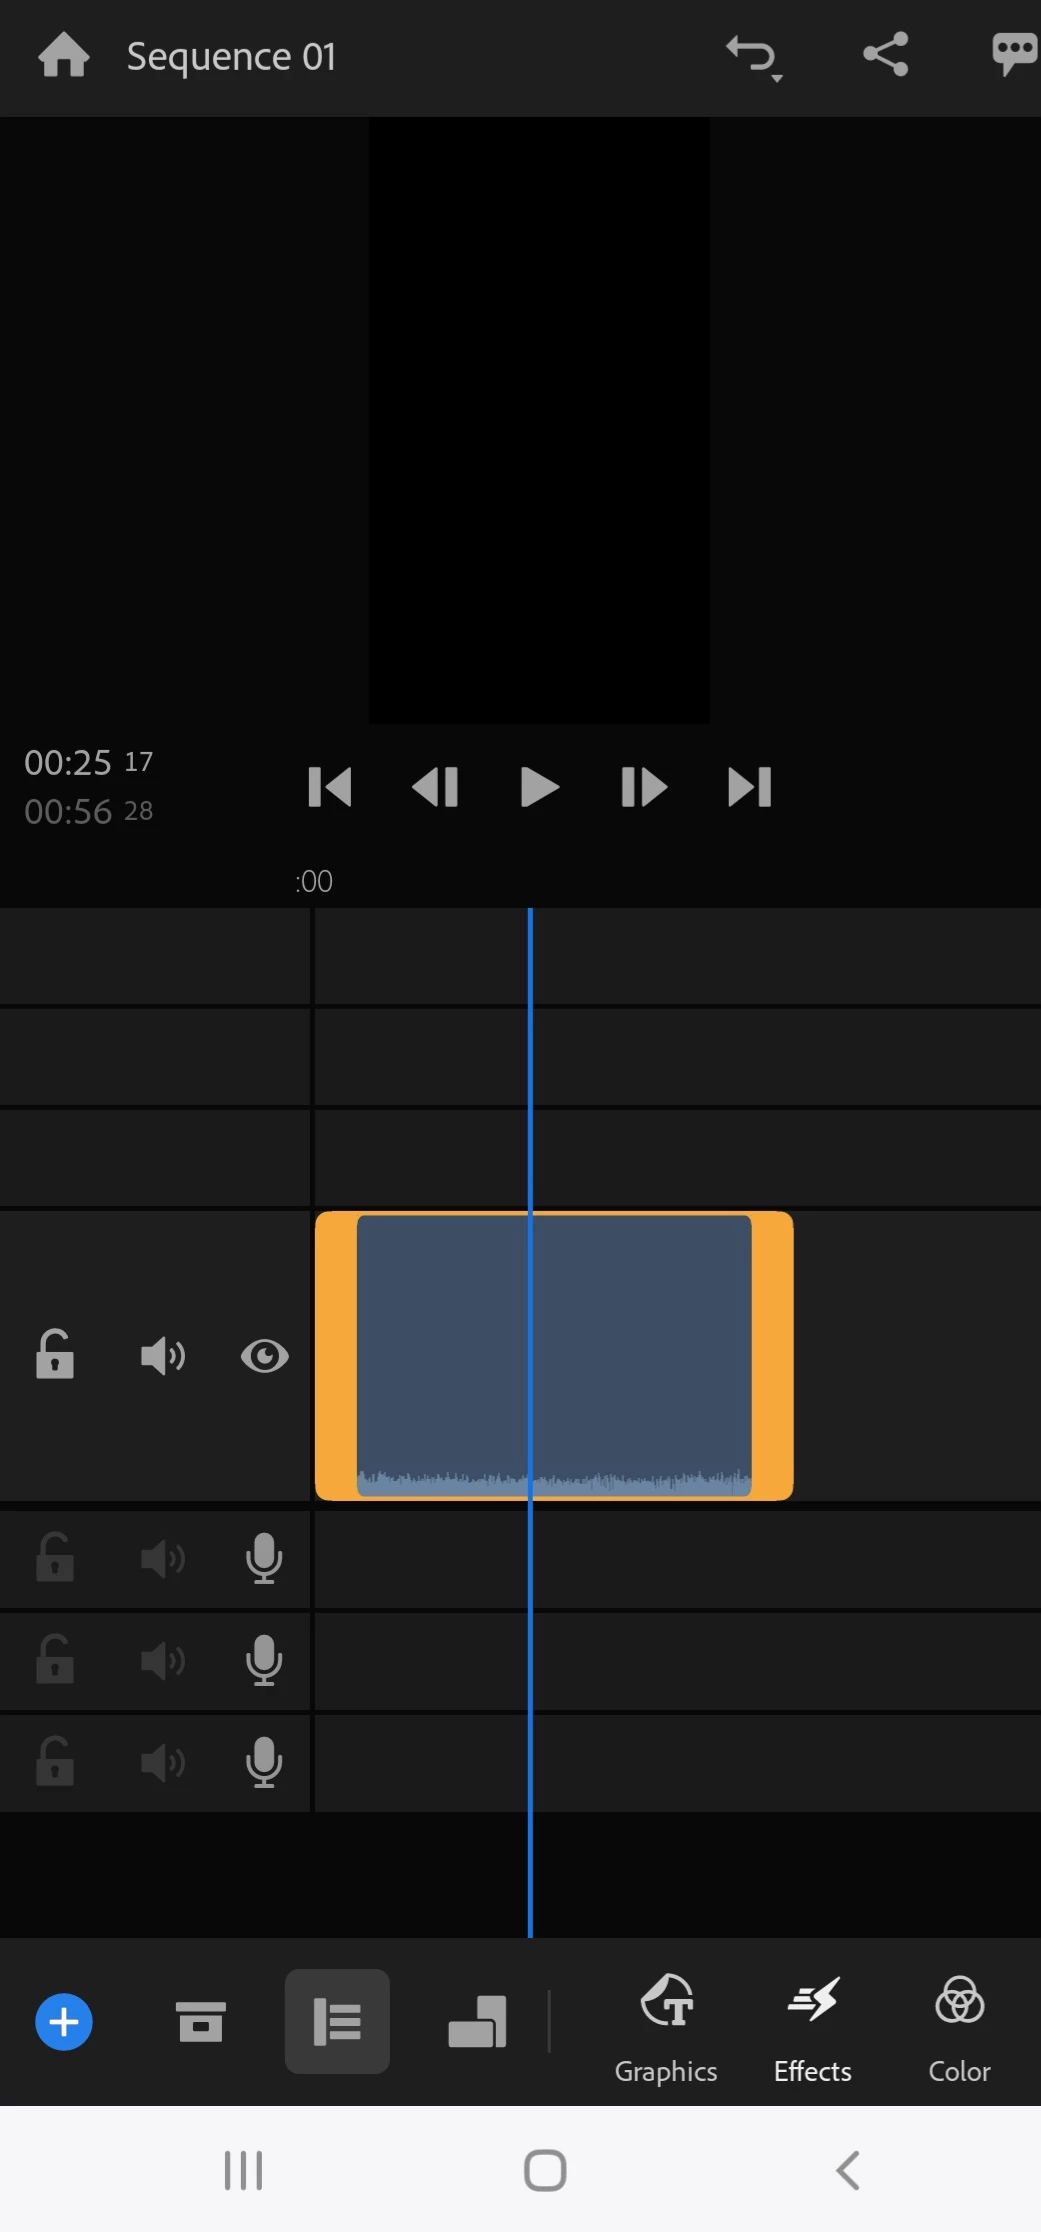Open the undo dropdown arrow
The width and height of the screenshot is (1041, 2232).
click(x=777, y=78)
